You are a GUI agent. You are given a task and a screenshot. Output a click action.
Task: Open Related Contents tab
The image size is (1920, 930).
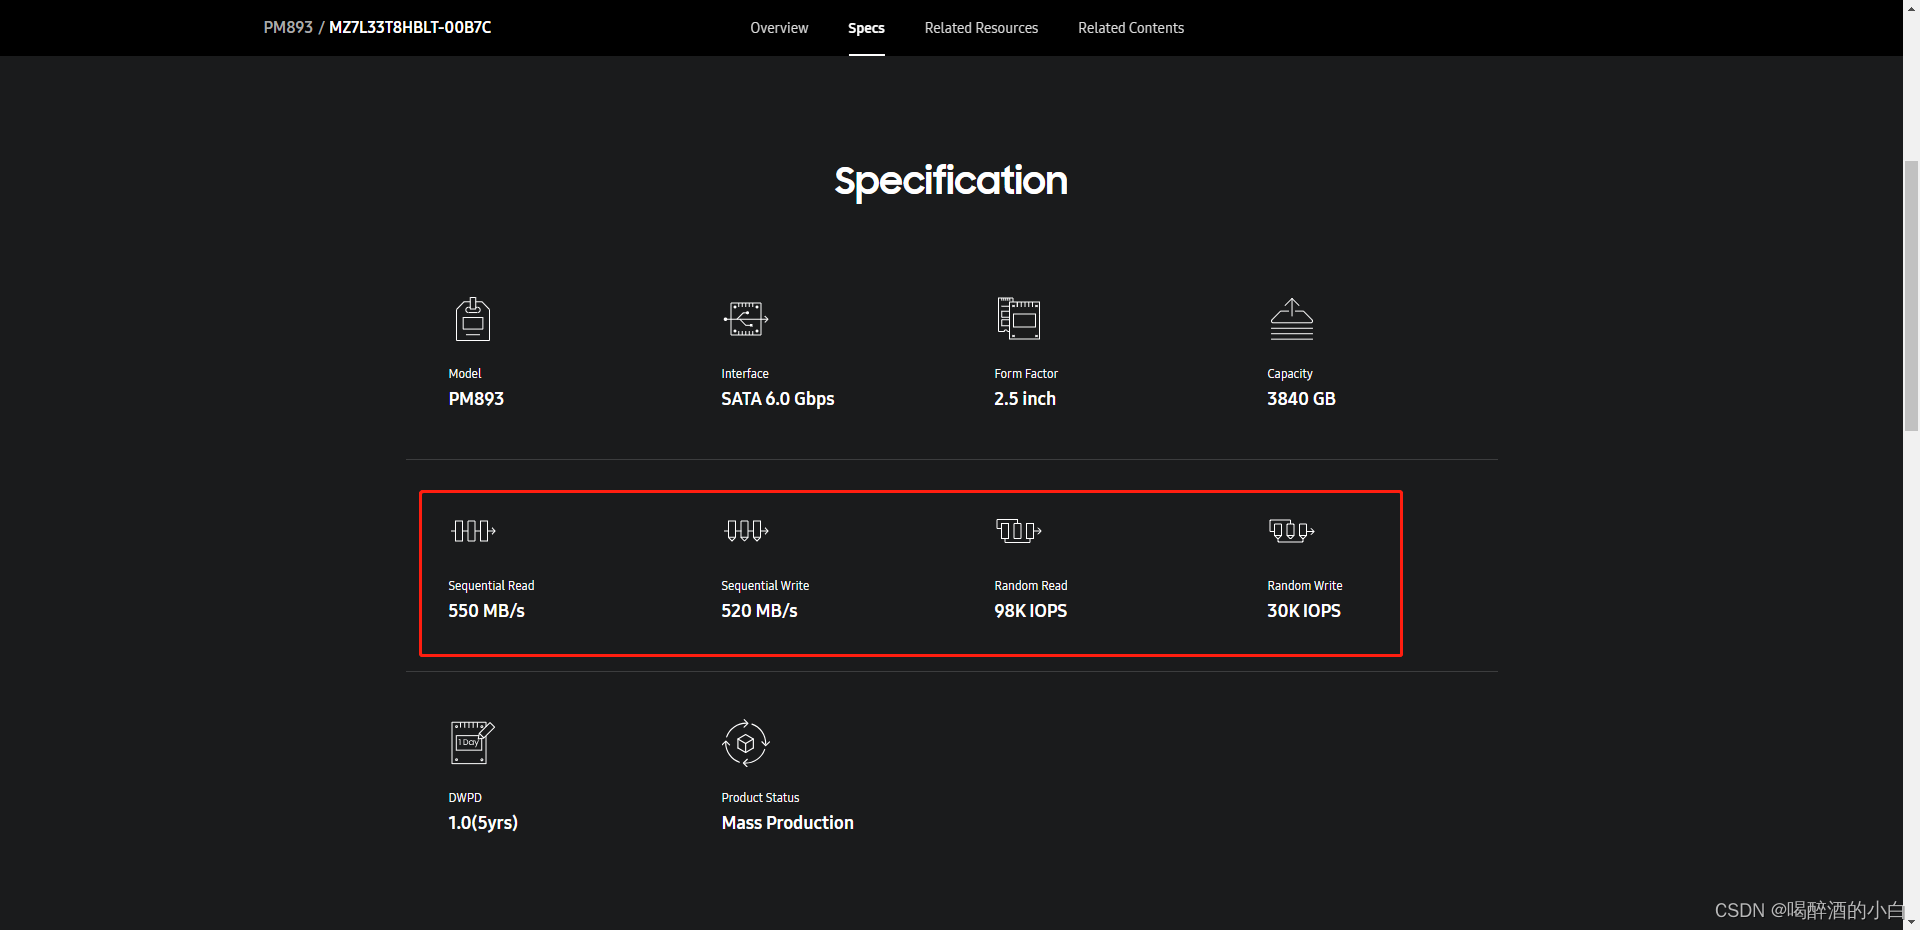click(x=1131, y=28)
